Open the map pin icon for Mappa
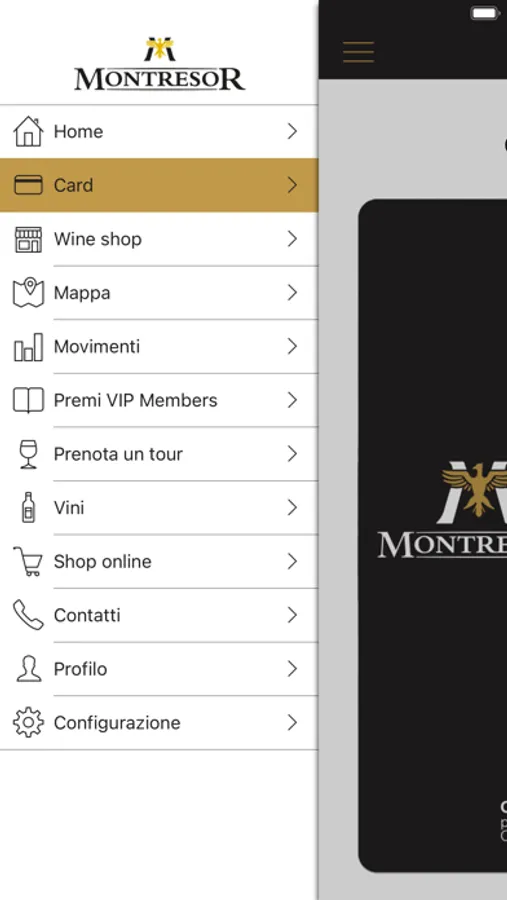This screenshot has width=507, height=900. [x=28, y=293]
